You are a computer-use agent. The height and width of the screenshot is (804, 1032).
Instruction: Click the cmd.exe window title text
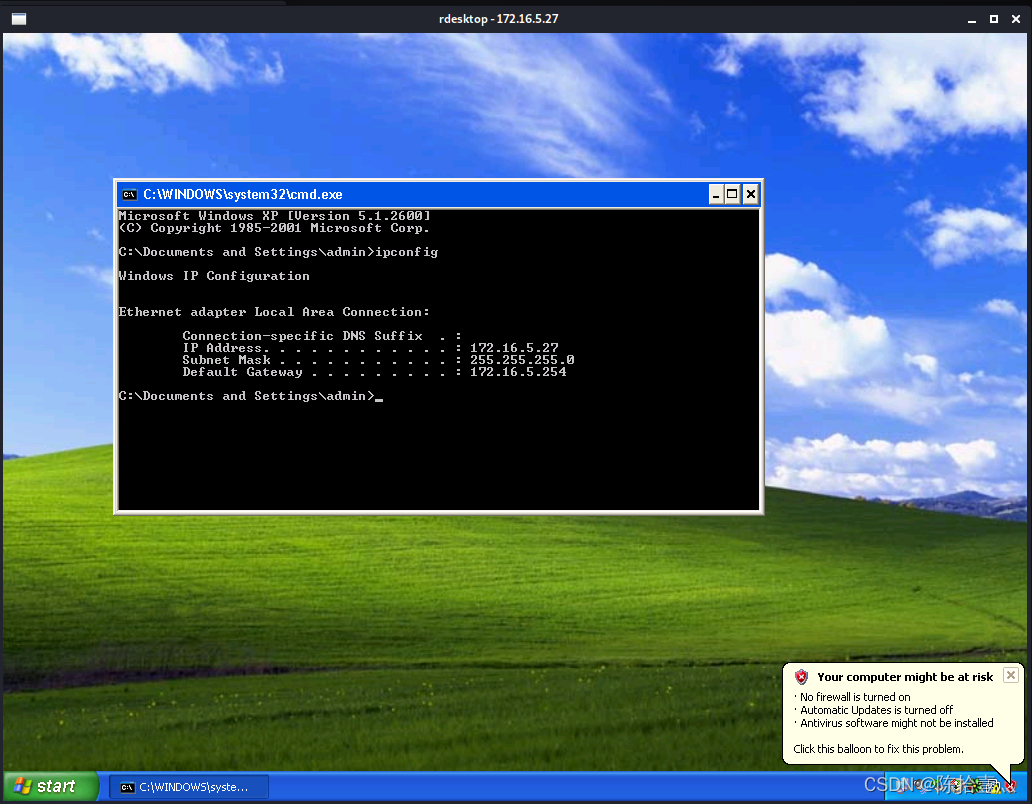[x=243, y=195]
